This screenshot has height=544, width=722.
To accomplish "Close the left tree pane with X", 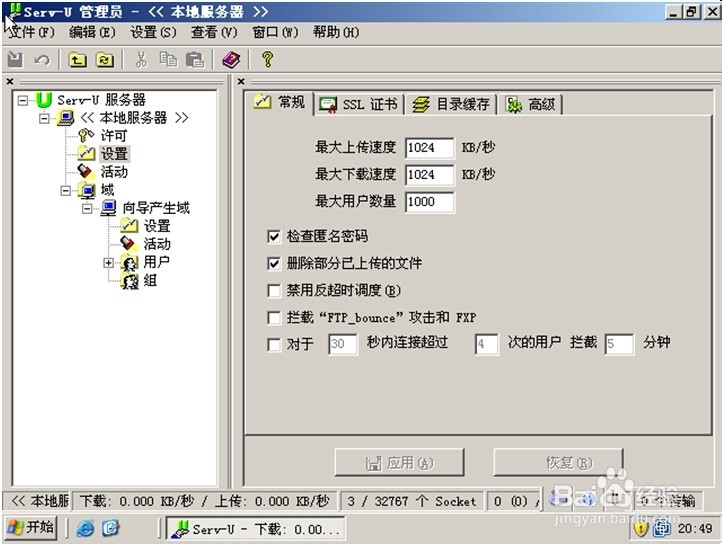I will [10, 82].
